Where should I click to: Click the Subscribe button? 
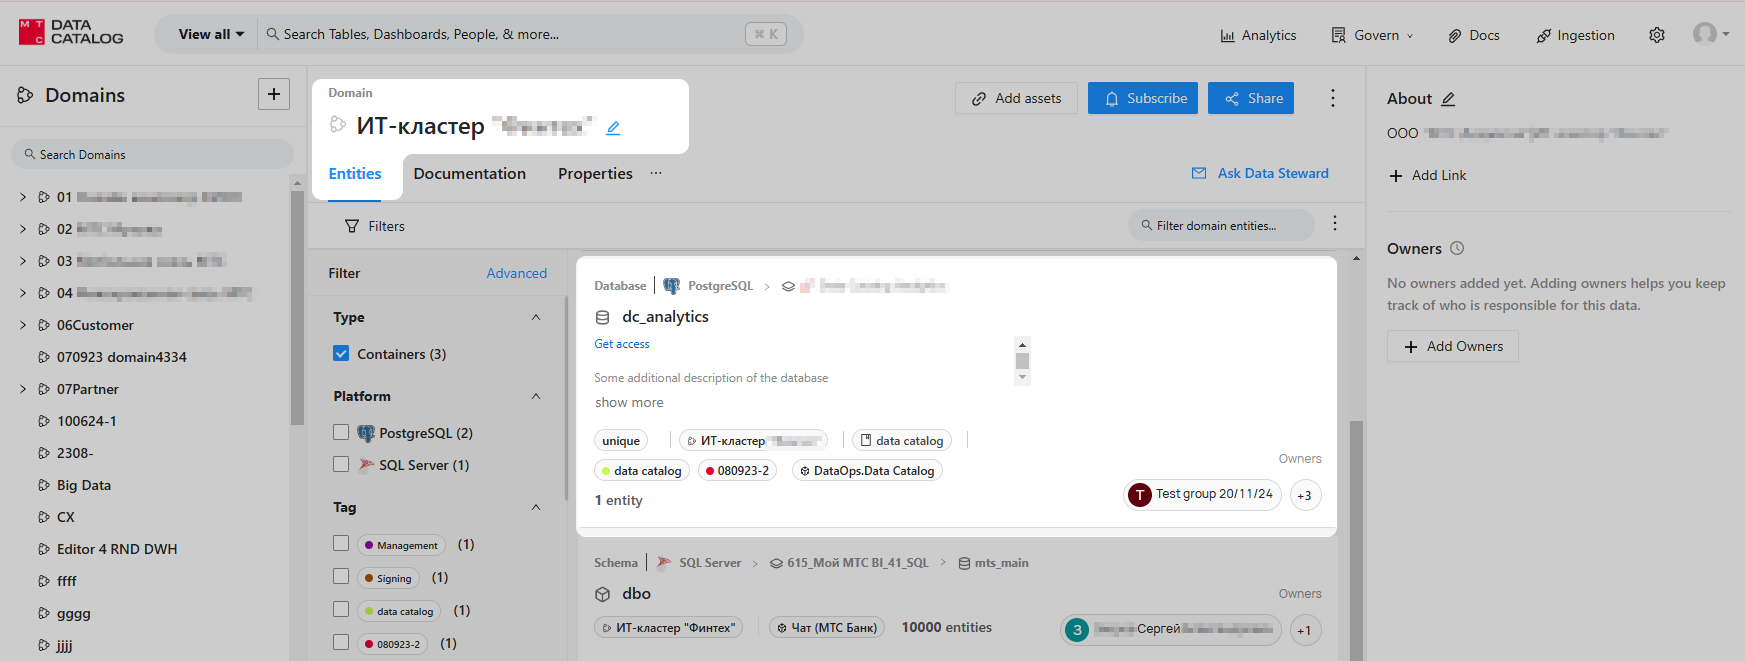tap(1142, 98)
